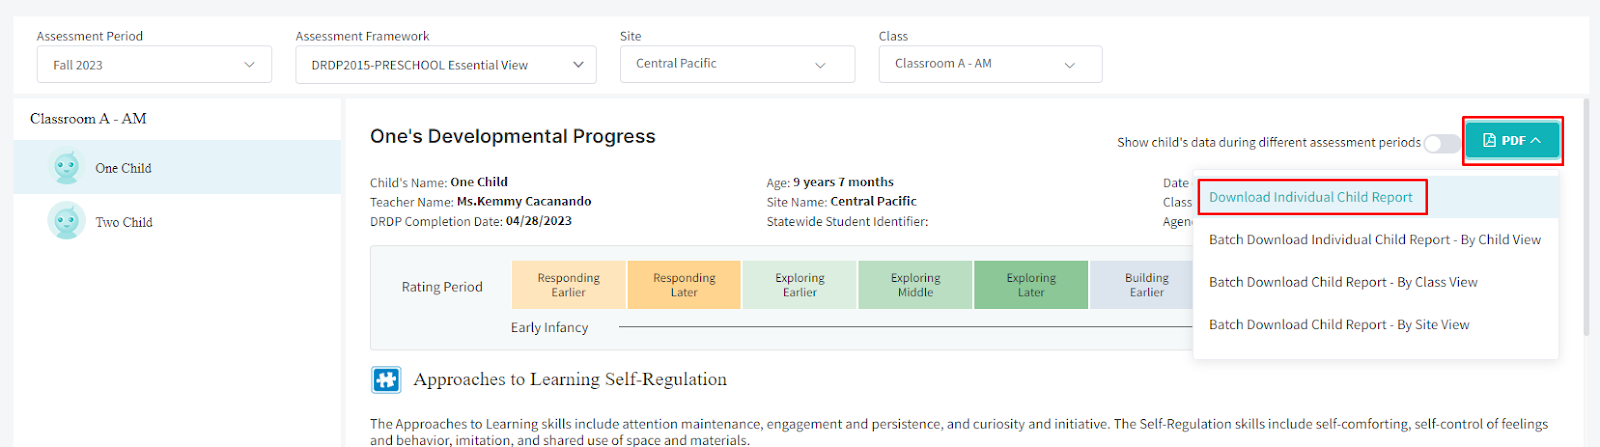This screenshot has width=1600, height=447.
Task: Select Batch Download Child Report - By Class View
Action: [x=1342, y=282]
